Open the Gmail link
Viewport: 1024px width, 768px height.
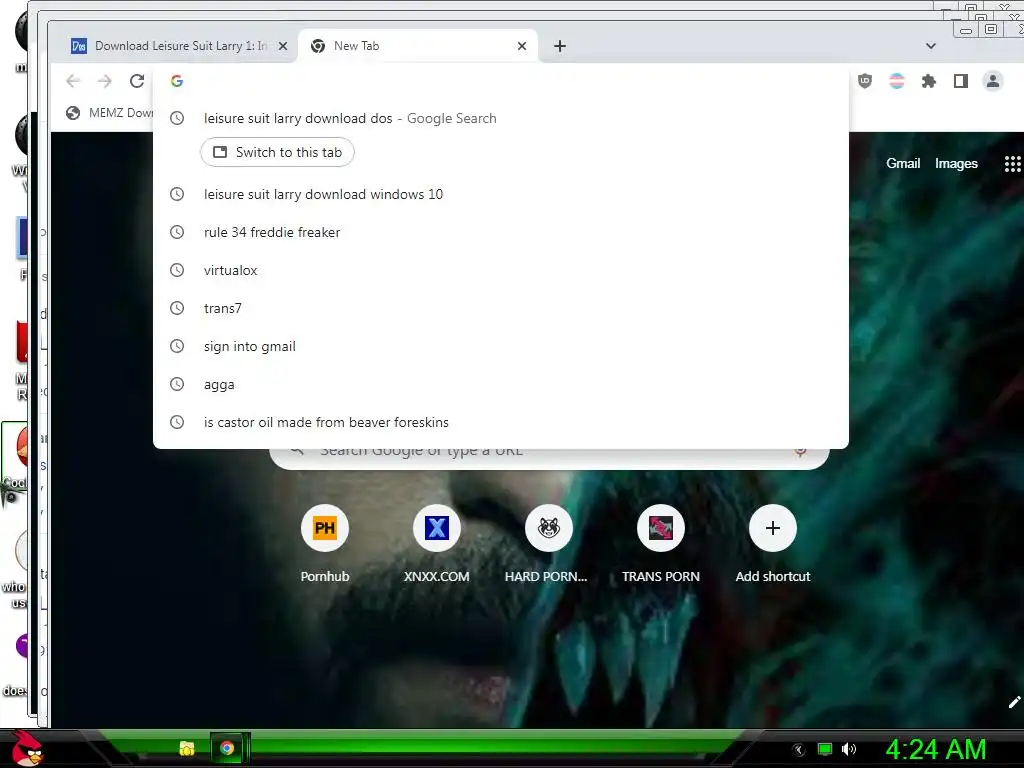click(x=903, y=163)
